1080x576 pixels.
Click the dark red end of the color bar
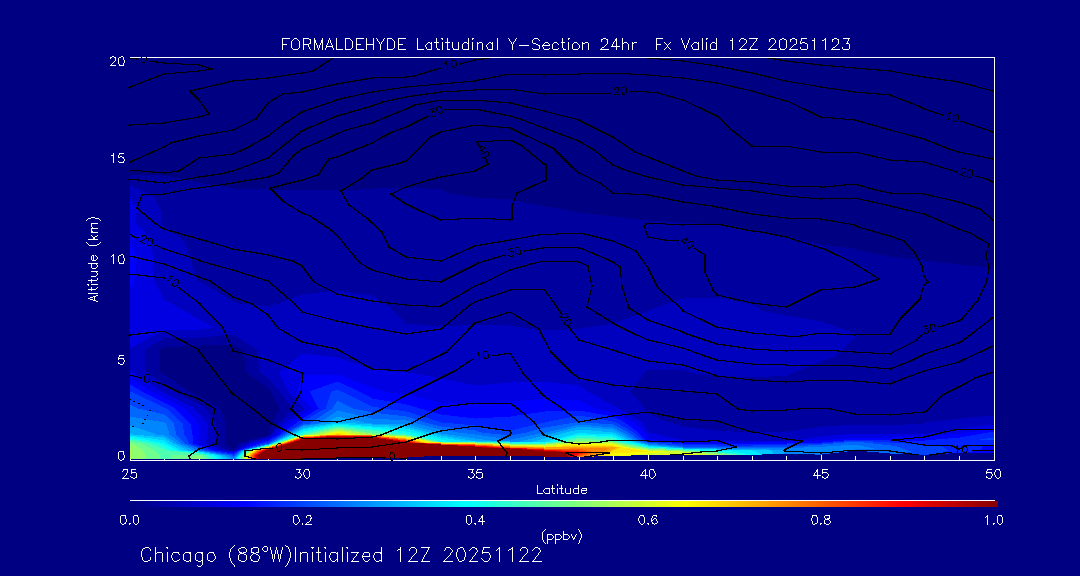click(x=985, y=504)
